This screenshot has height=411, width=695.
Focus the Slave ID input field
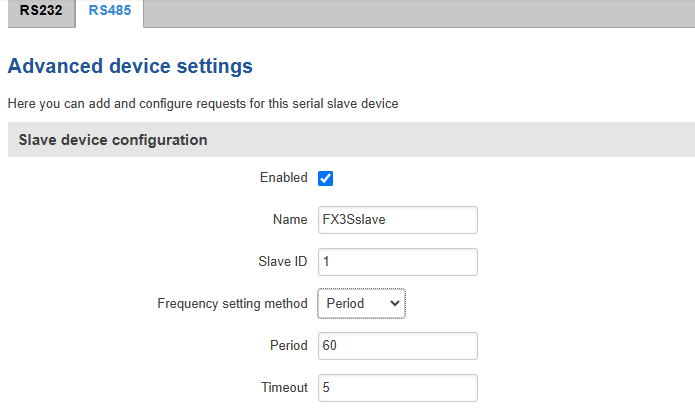point(398,262)
